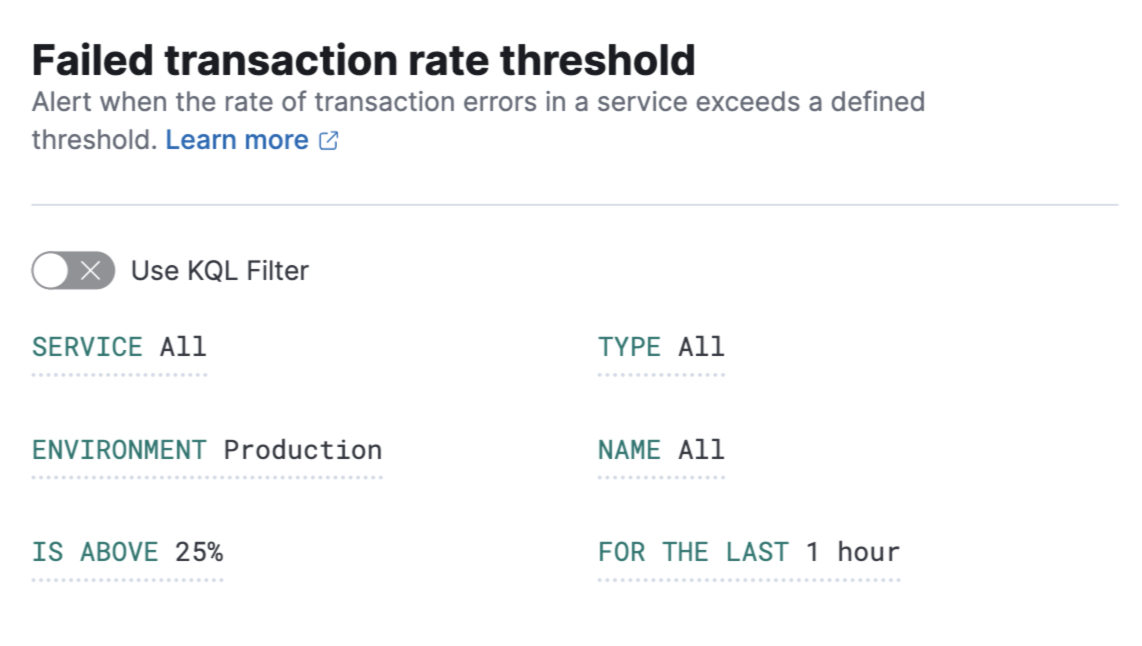Screen dimensions: 1142x646
Task: Choose a different transaction TYPE
Action: 661,347
